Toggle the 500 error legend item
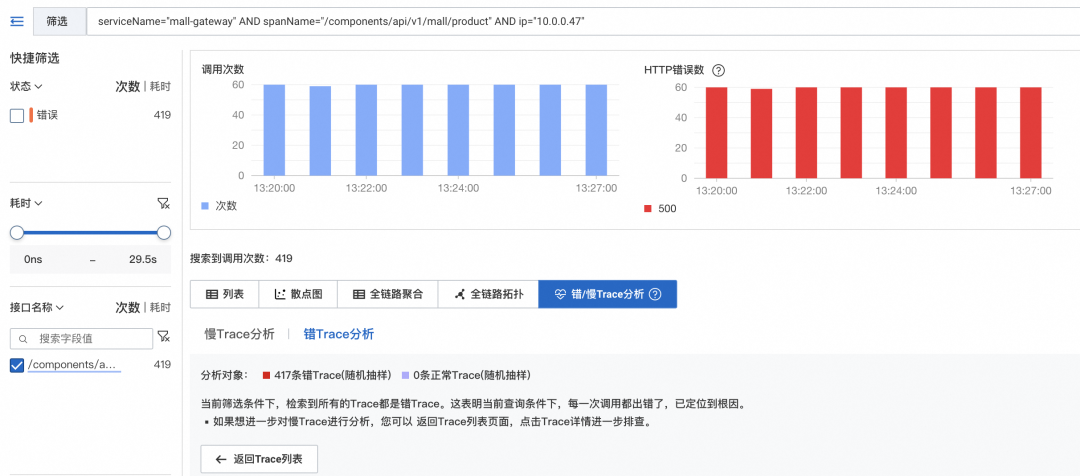This screenshot has width=1080, height=476. coord(660,208)
